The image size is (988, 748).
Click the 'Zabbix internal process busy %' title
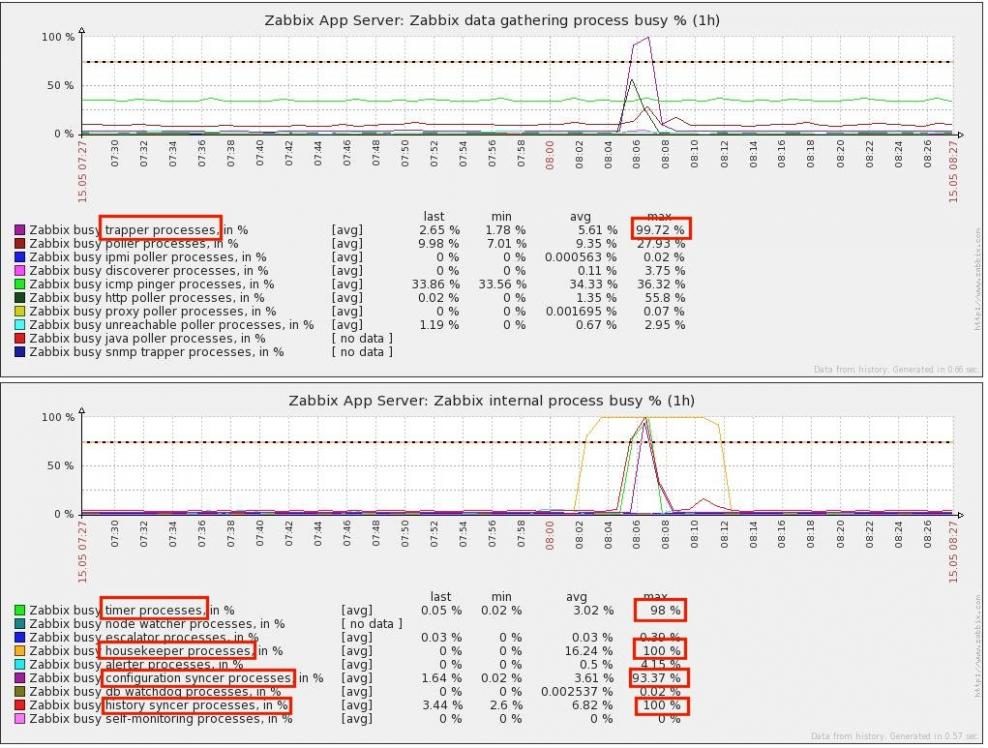click(491, 401)
